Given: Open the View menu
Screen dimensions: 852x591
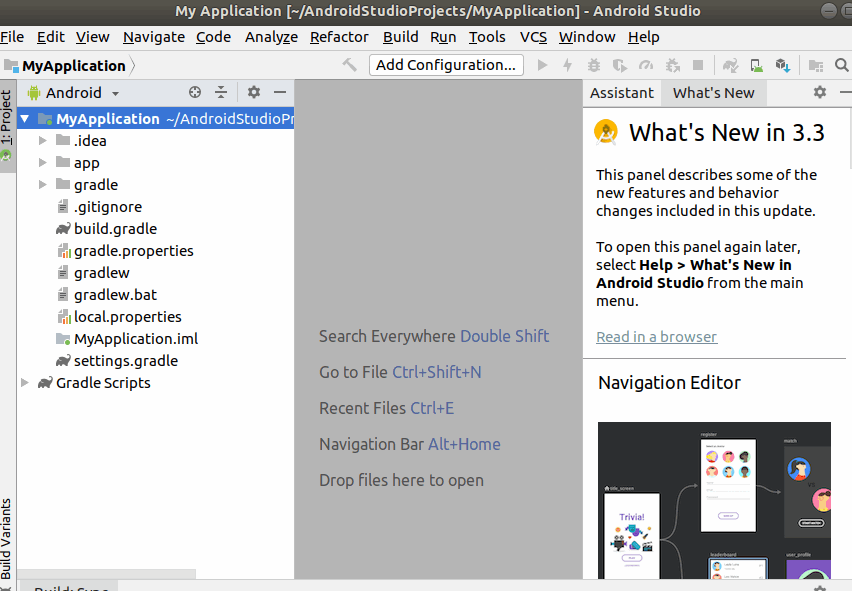Looking at the screenshot, I should (92, 37).
